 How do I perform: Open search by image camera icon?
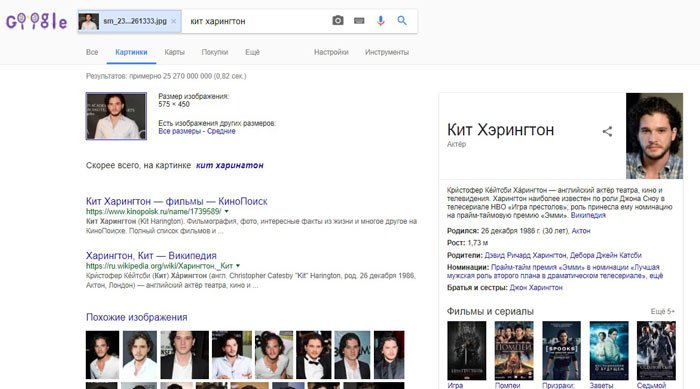tap(338, 21)
